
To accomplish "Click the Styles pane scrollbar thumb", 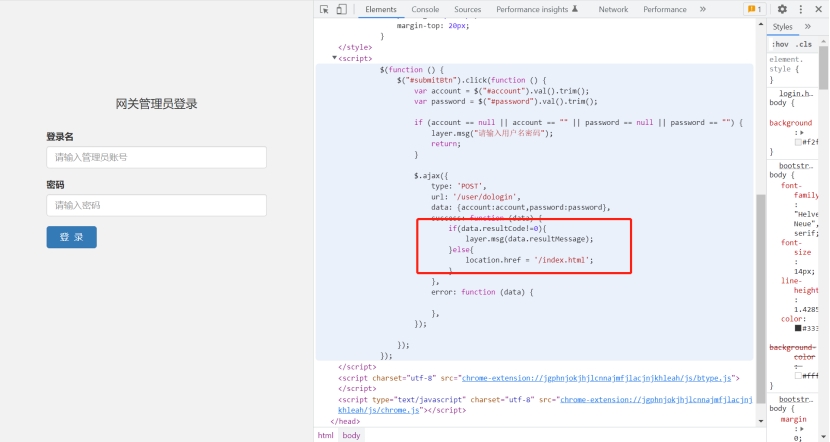I will pyautogui.click(x=823, y=68).
